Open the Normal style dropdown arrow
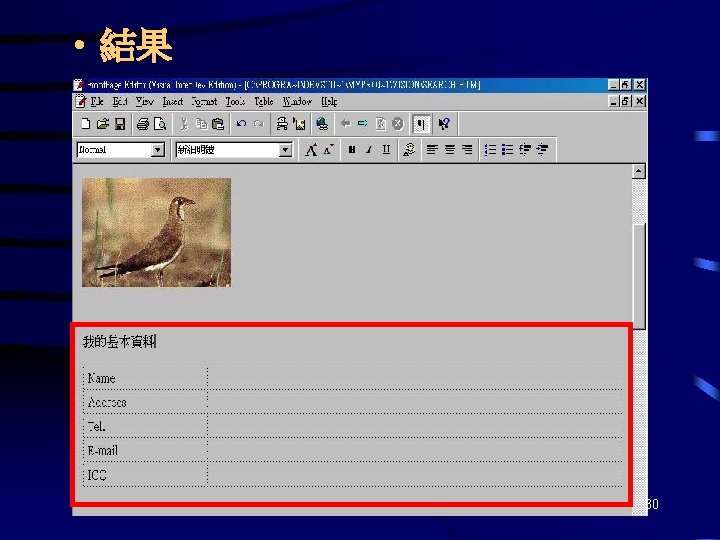The image size is (720, 540). [158, 150]
